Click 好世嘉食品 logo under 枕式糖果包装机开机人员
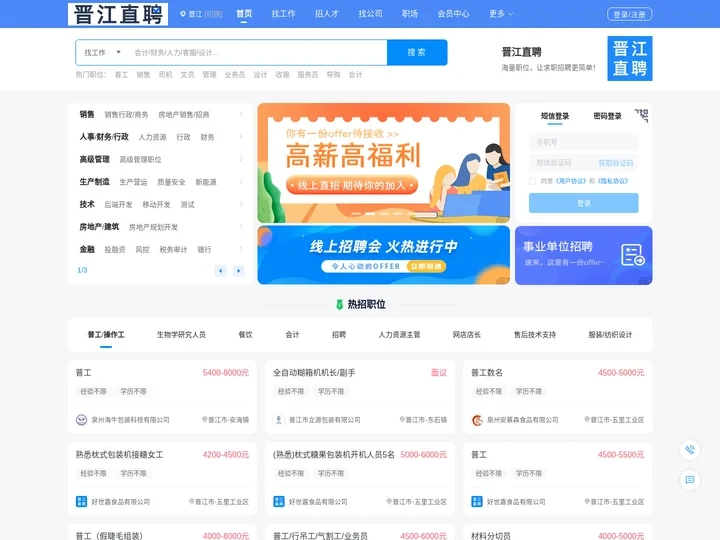 pyautogui.click(x=279, y=501)
